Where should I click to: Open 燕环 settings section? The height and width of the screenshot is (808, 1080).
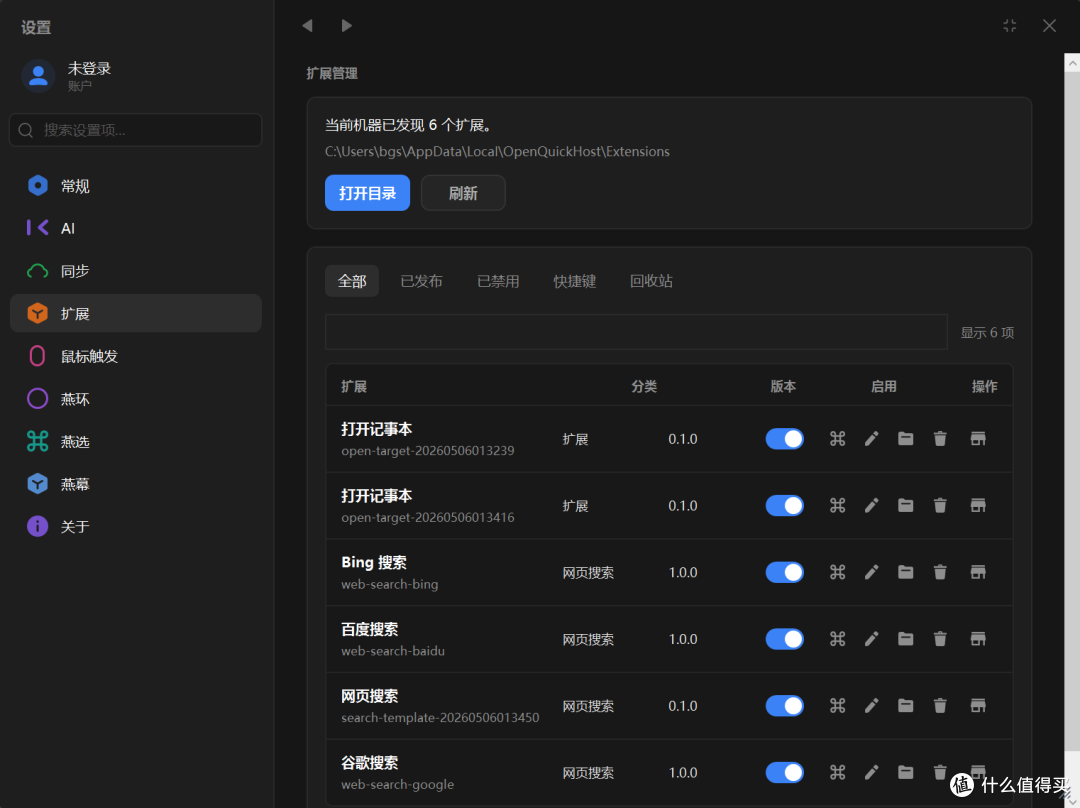pyautogui.click(x=136, y=399)
